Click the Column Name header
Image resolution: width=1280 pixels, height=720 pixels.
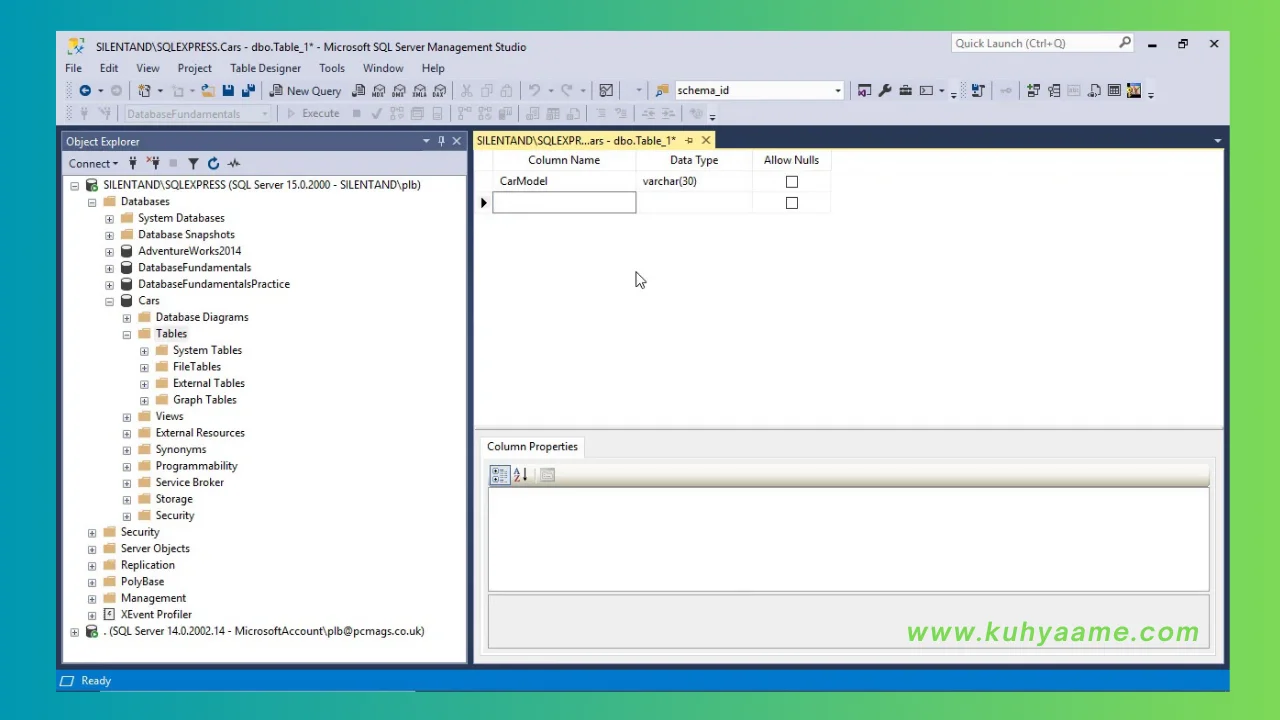(x=564, y=160)
